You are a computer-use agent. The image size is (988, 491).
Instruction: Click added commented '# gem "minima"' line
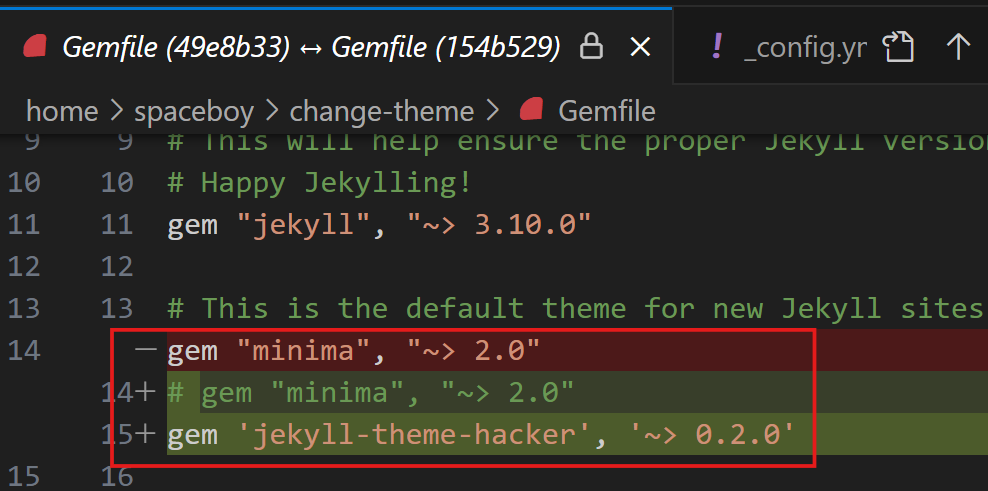pyautogui.click(x=371, y=393)
